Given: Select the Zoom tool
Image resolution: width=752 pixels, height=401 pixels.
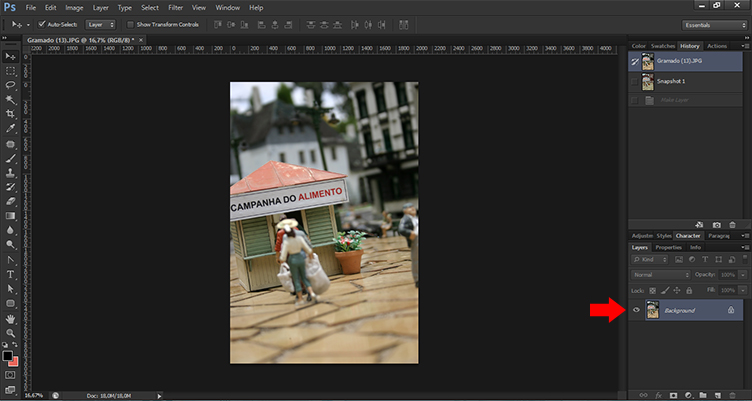Looking at the screenshot, I should point(10,333).
